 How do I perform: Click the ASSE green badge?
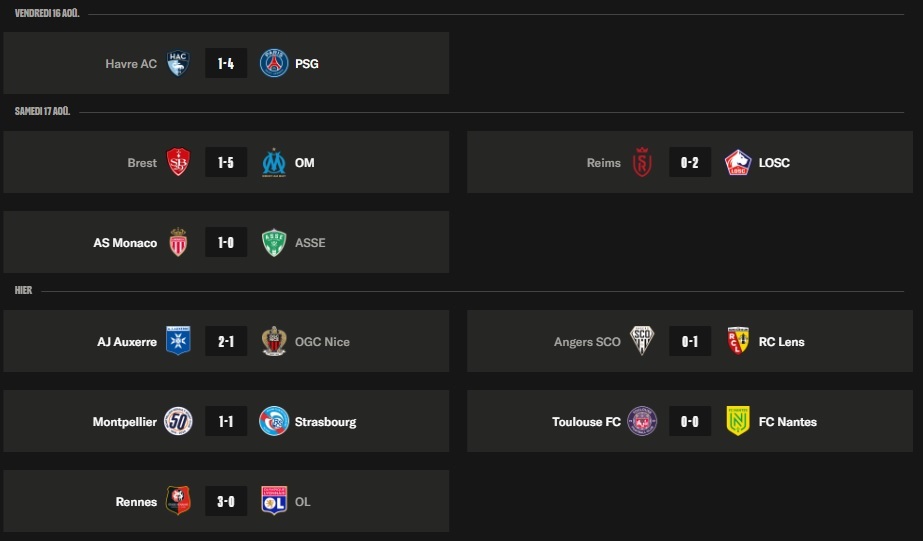(x=274, y=243)
